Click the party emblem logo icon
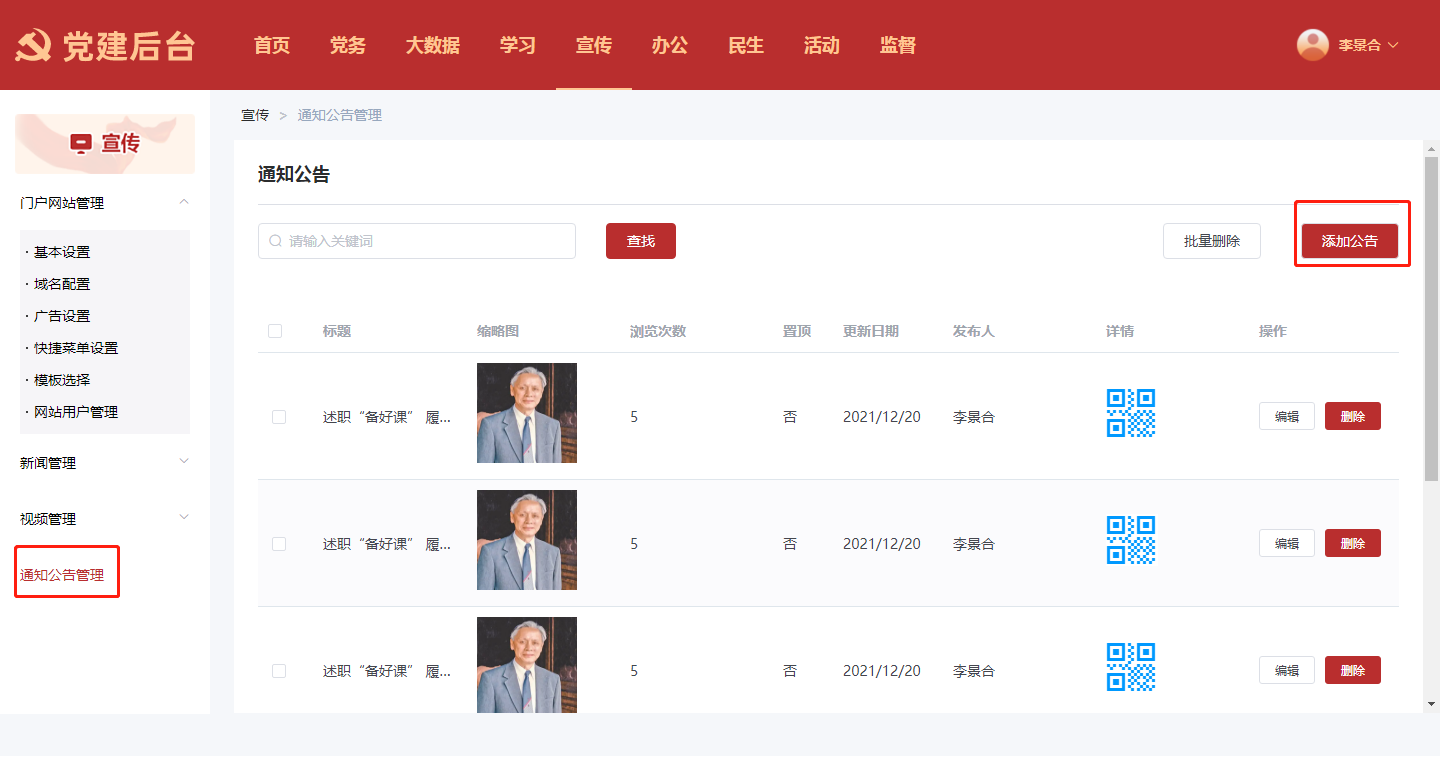The image size is (1440, 757). (x=34, y=46)
